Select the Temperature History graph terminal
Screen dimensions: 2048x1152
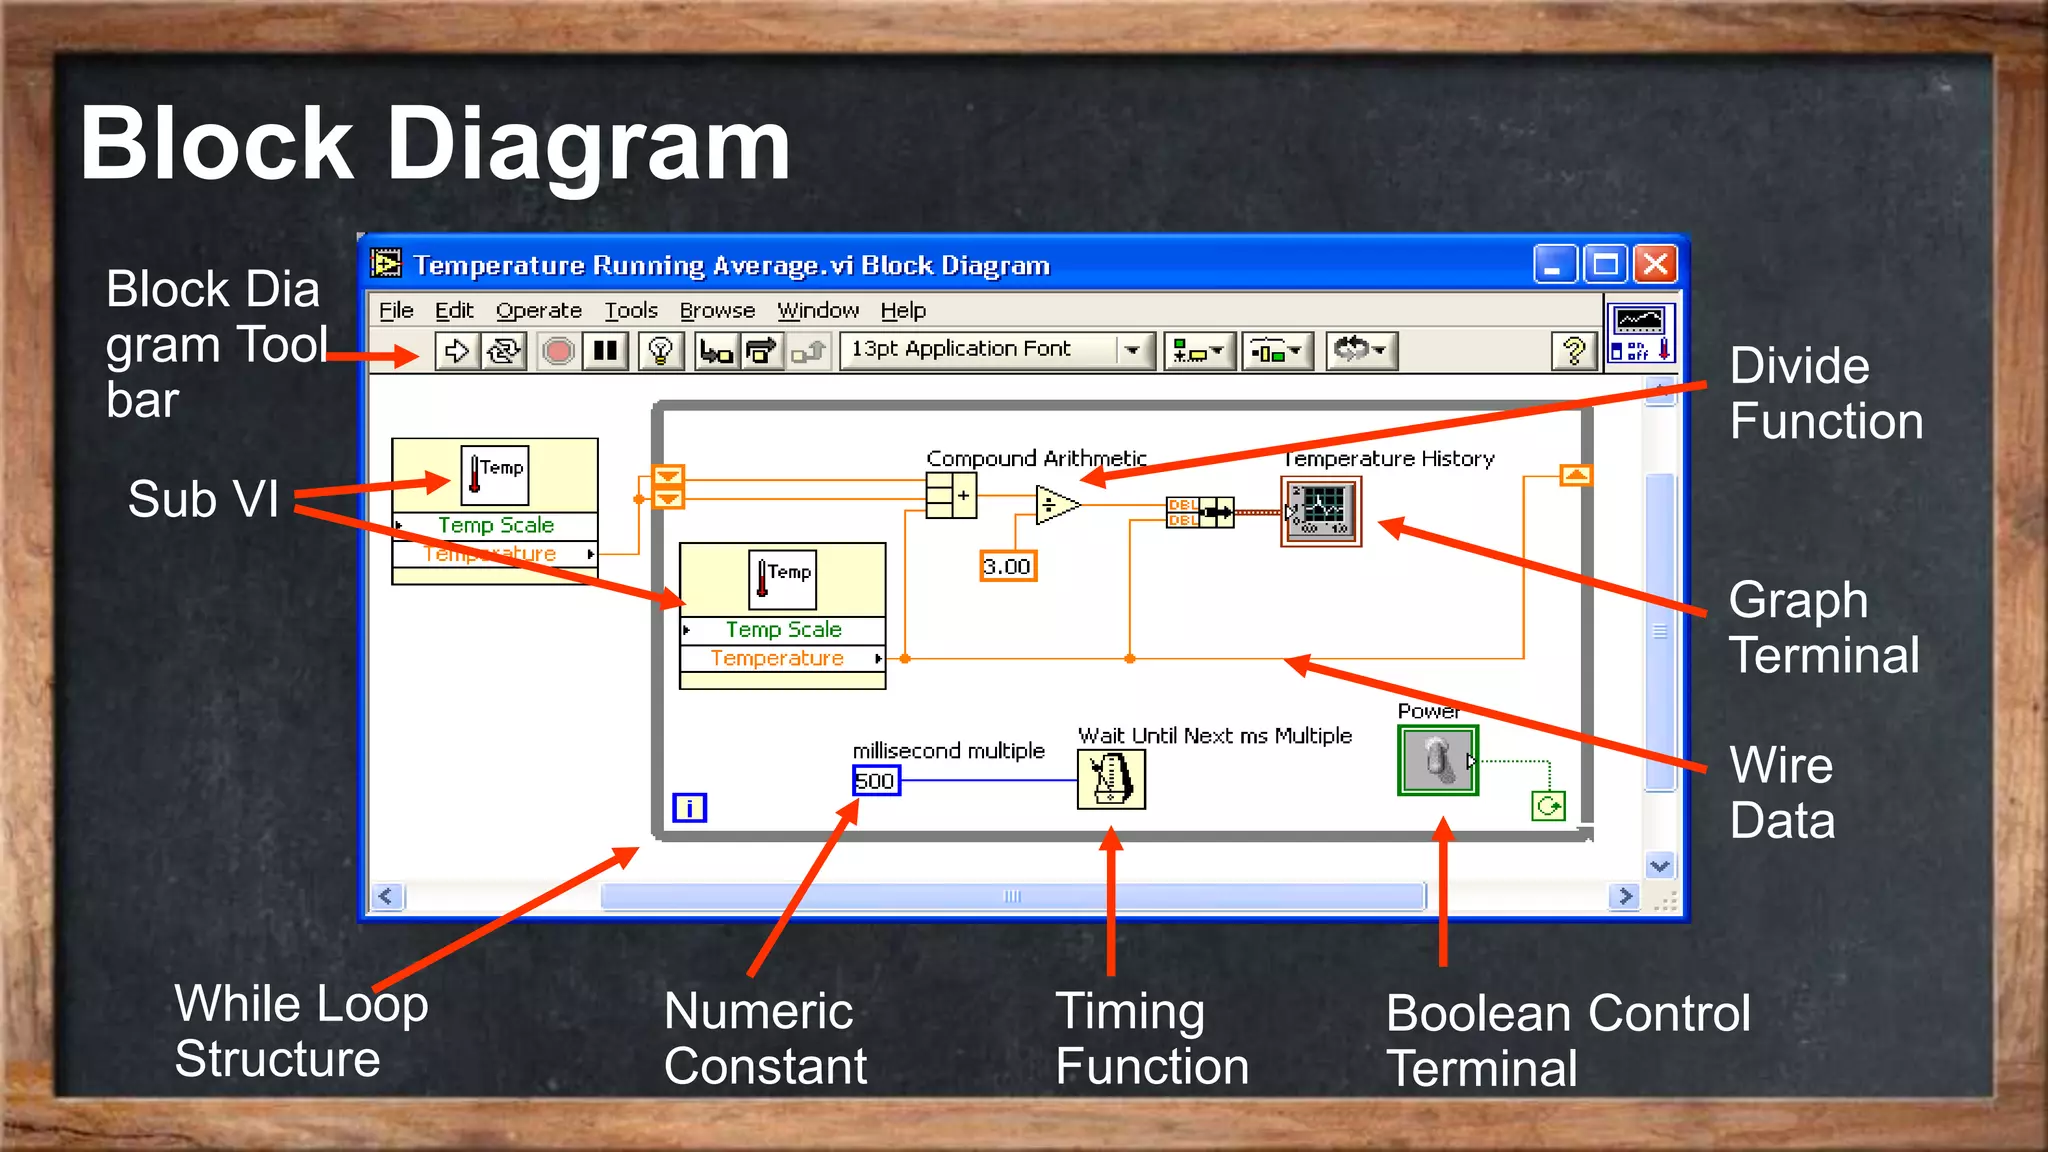(x=1321, y=511)
